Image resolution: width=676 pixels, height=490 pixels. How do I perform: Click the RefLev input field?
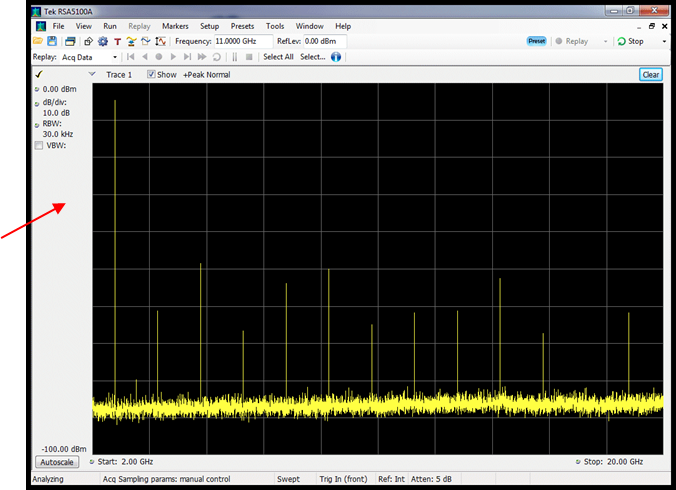tap(324, 42)
